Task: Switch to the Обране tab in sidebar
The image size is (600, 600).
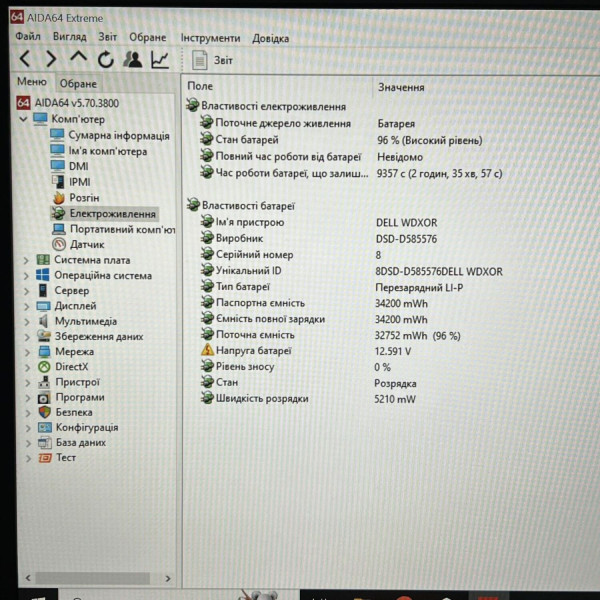Action: pyautogui.click(x=78, y=84)
